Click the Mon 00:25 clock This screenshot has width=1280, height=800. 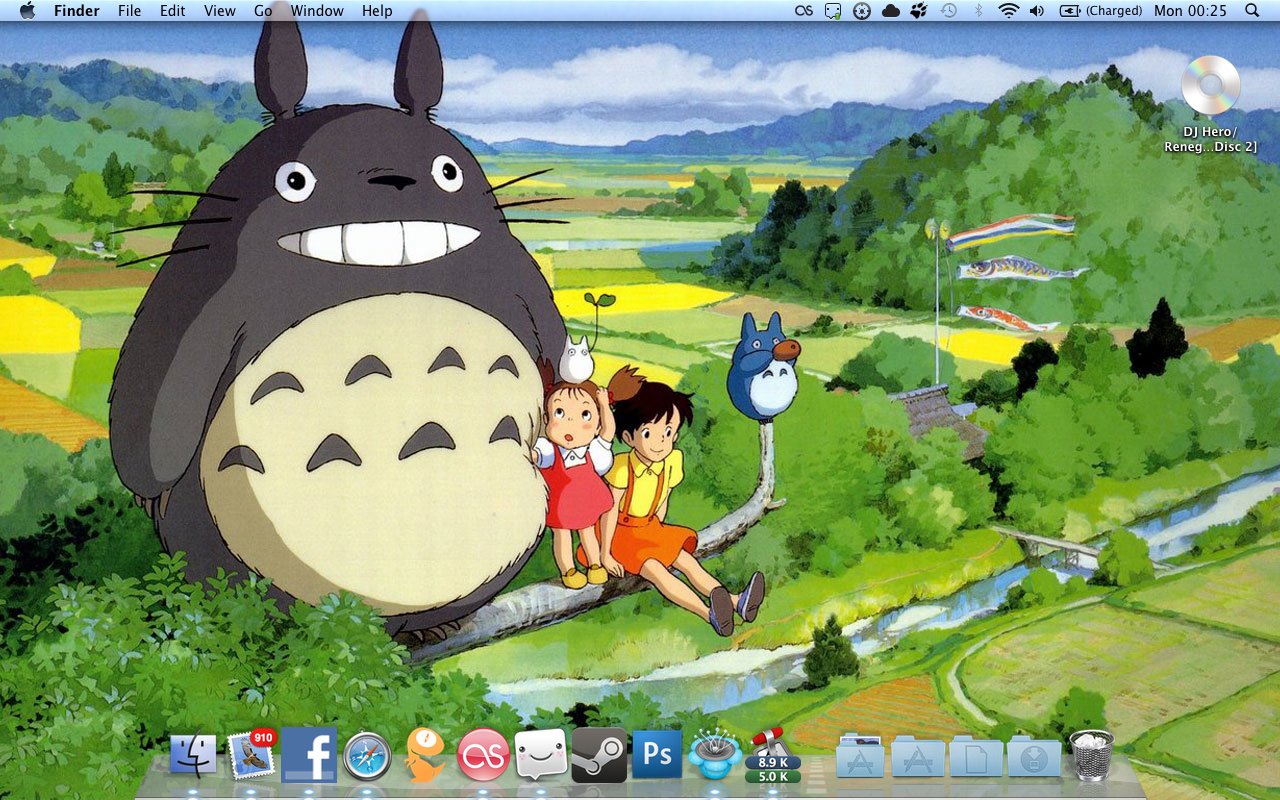pyautogui.click(x=1190, y=11)
